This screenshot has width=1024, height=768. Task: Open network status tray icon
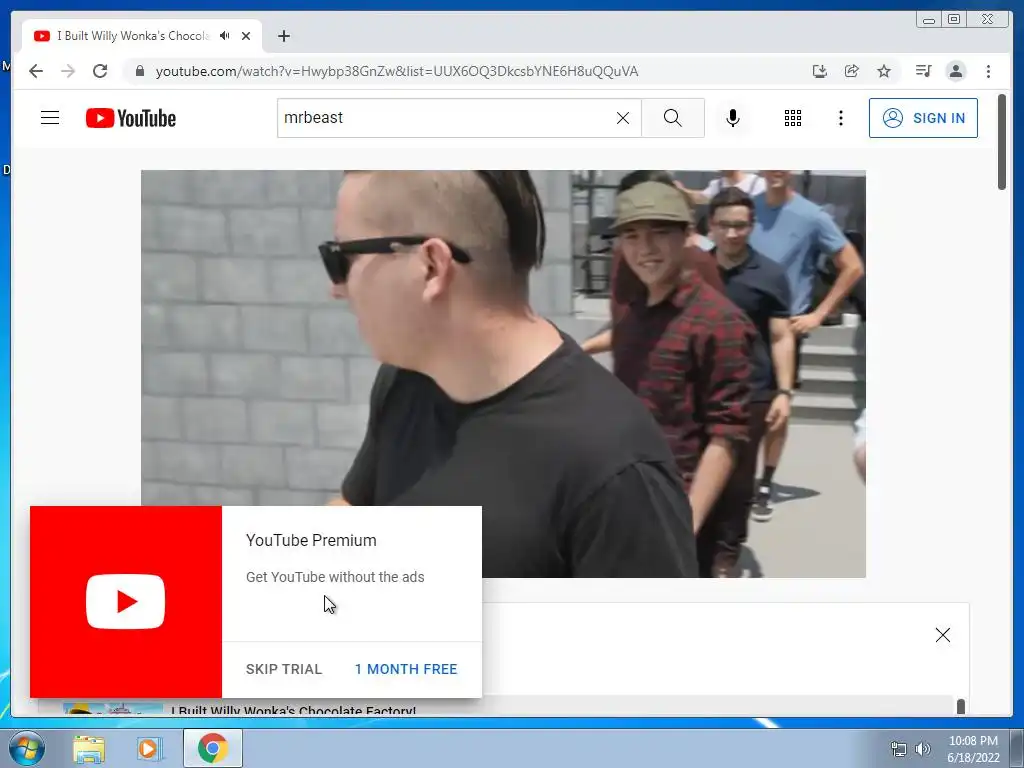[x=899, y=749]
